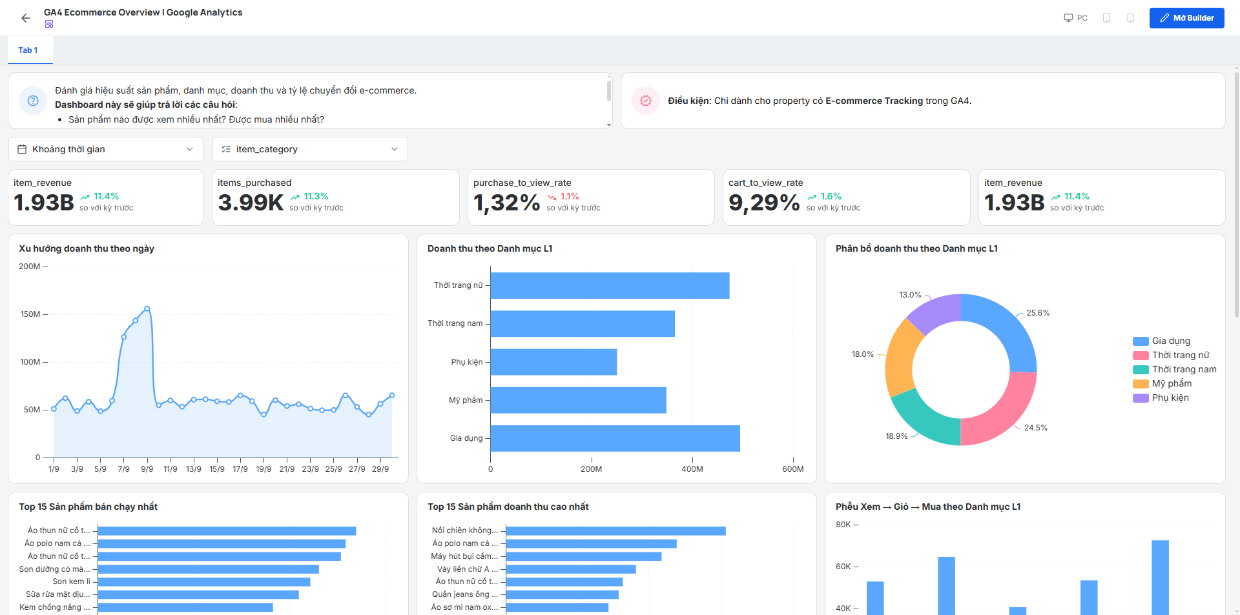
Task: Toggle the Gia dụng legend swatch
Action: (x=1140, y=341)
